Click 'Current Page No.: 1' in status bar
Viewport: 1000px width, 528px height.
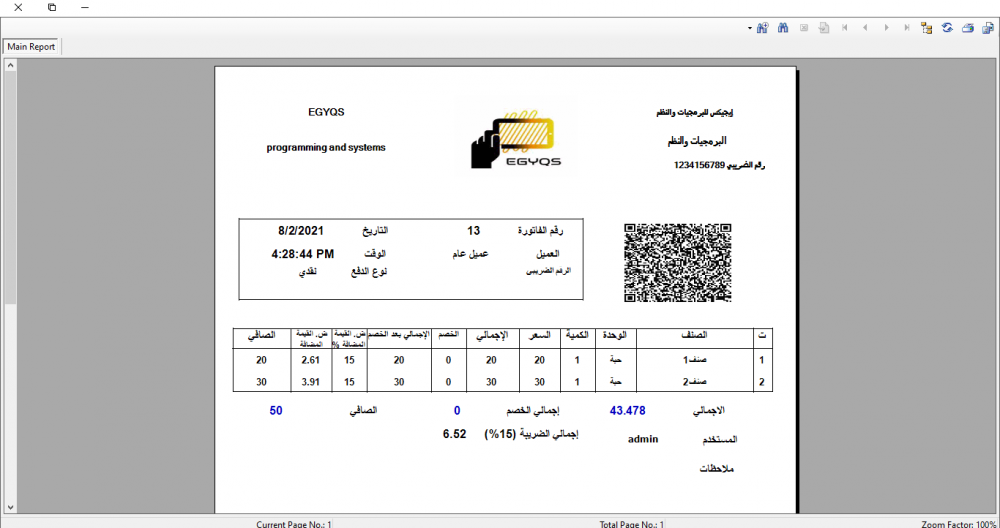coord(293,524)
